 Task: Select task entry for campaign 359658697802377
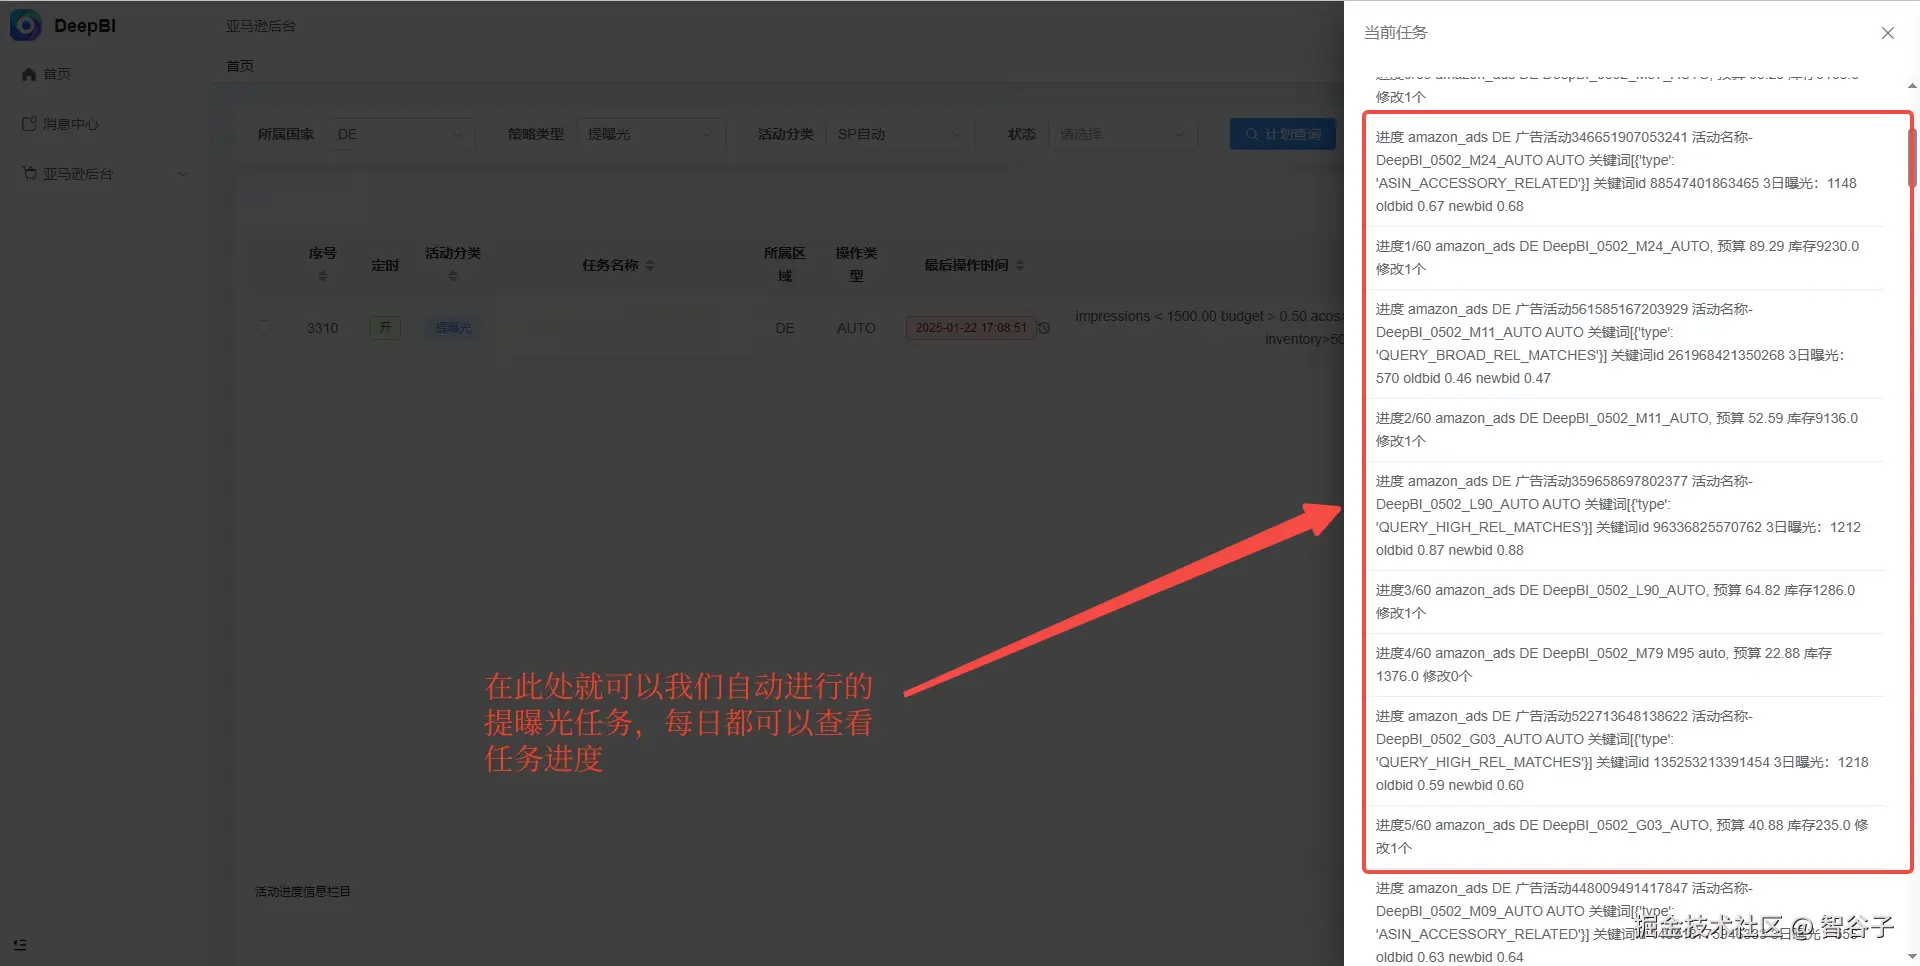coord(1624,516)
